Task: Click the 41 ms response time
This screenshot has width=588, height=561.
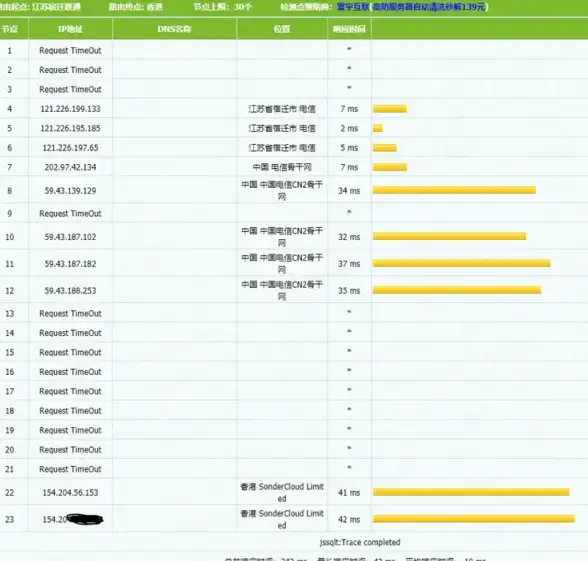Action: point(349,492)
